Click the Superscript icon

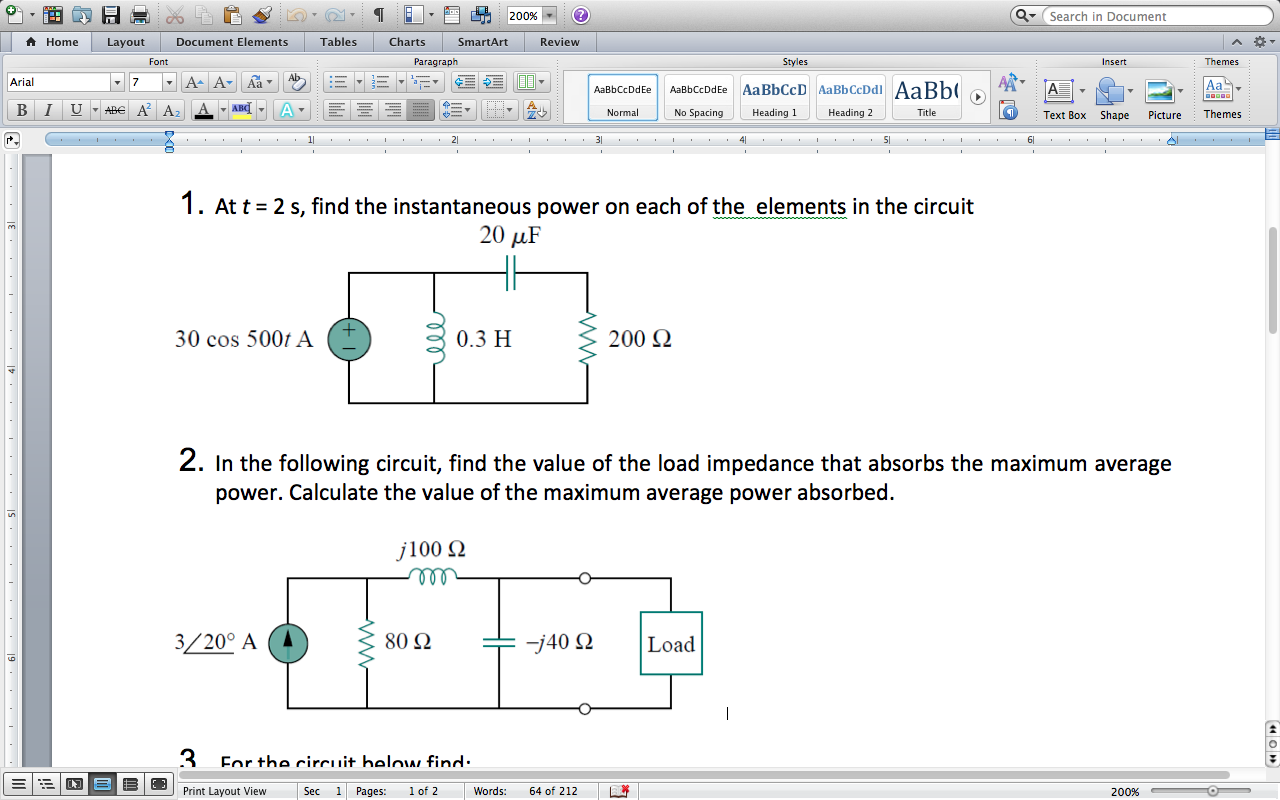point(144,110)
